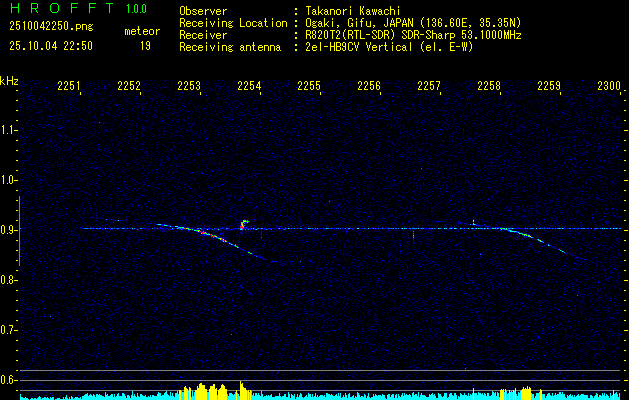
Task: Click the 2el-HB9CV Vertical antenna text
Action: 390,47
